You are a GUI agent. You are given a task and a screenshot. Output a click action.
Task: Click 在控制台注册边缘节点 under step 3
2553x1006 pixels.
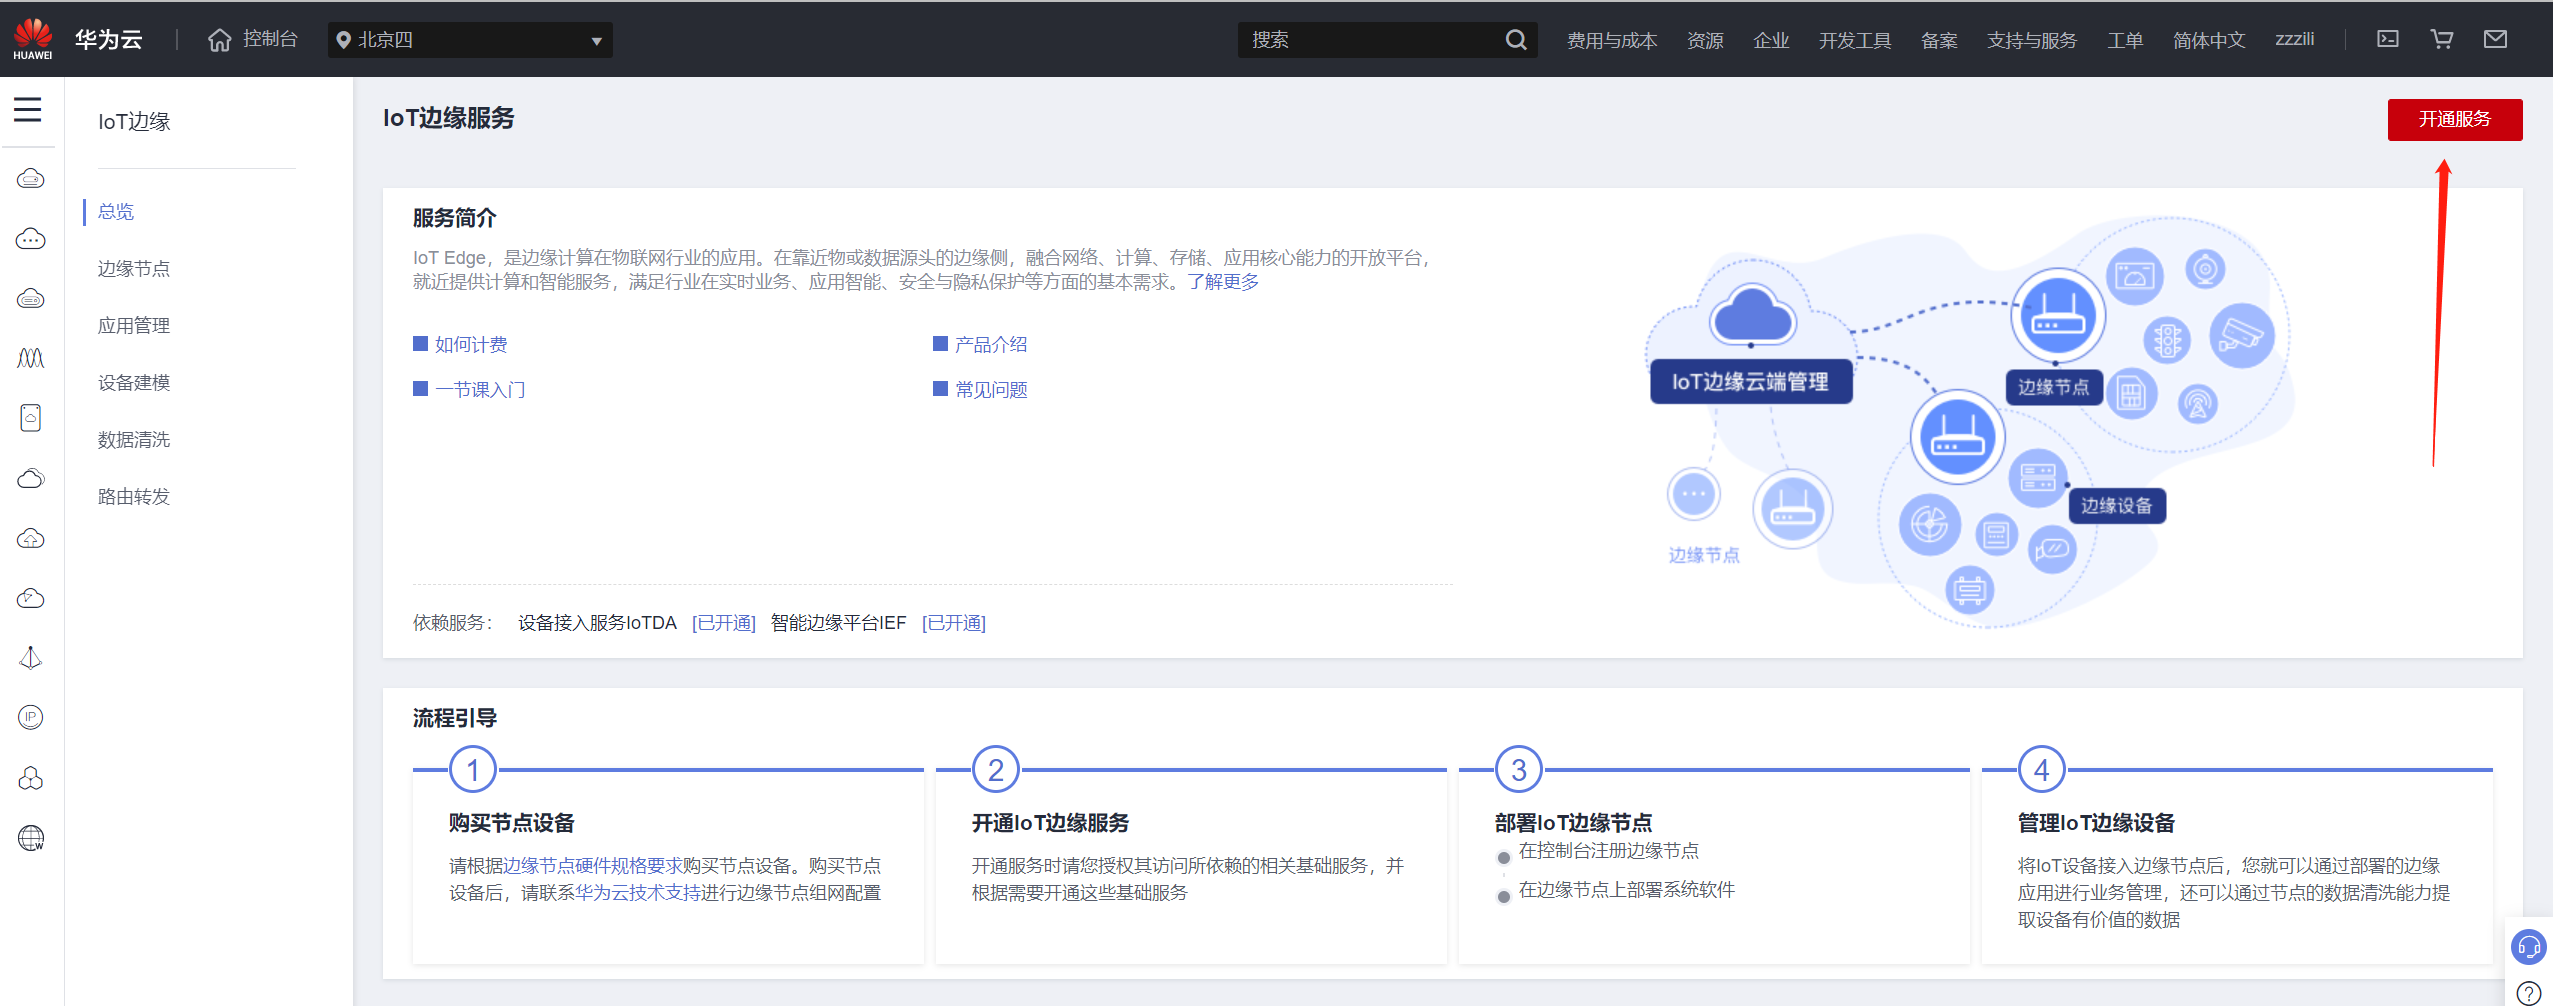pyautogui.click(x=1609, y=851)
